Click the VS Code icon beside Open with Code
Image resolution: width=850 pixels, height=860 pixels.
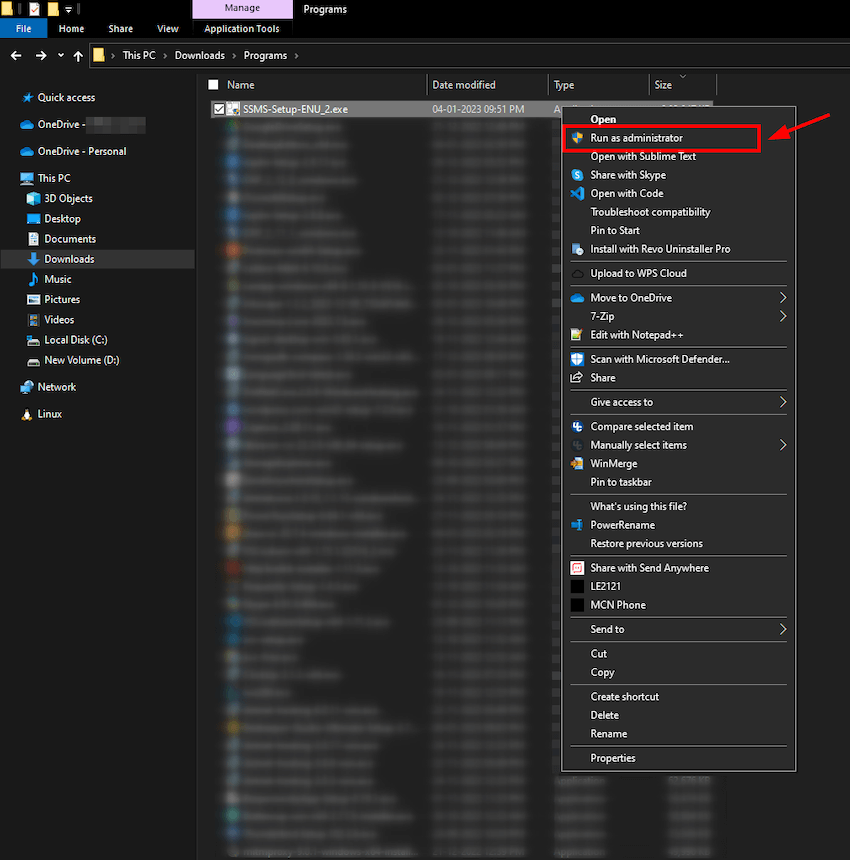[x=577, y=194]
